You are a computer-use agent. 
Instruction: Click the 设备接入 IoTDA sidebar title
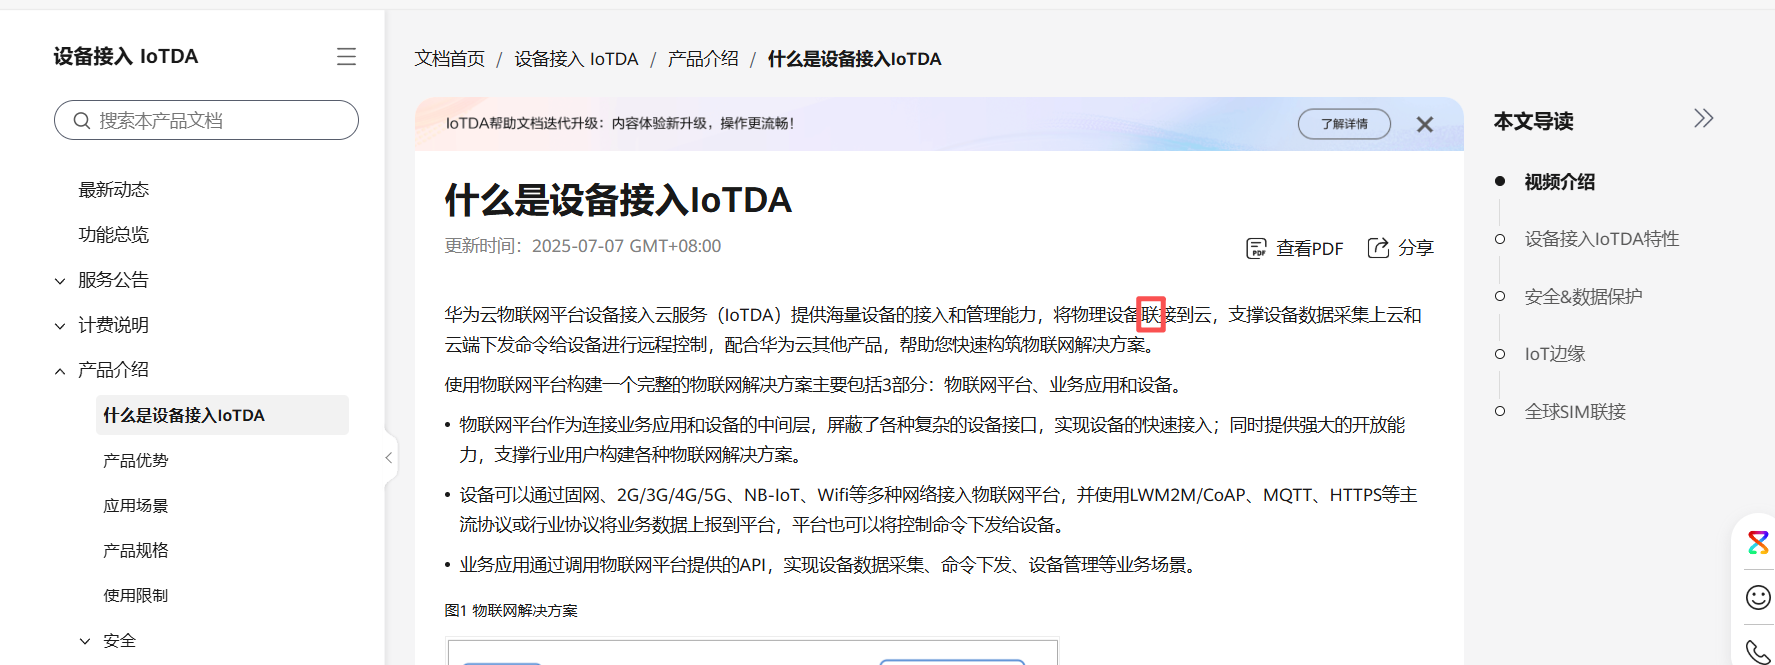[126, 56]
